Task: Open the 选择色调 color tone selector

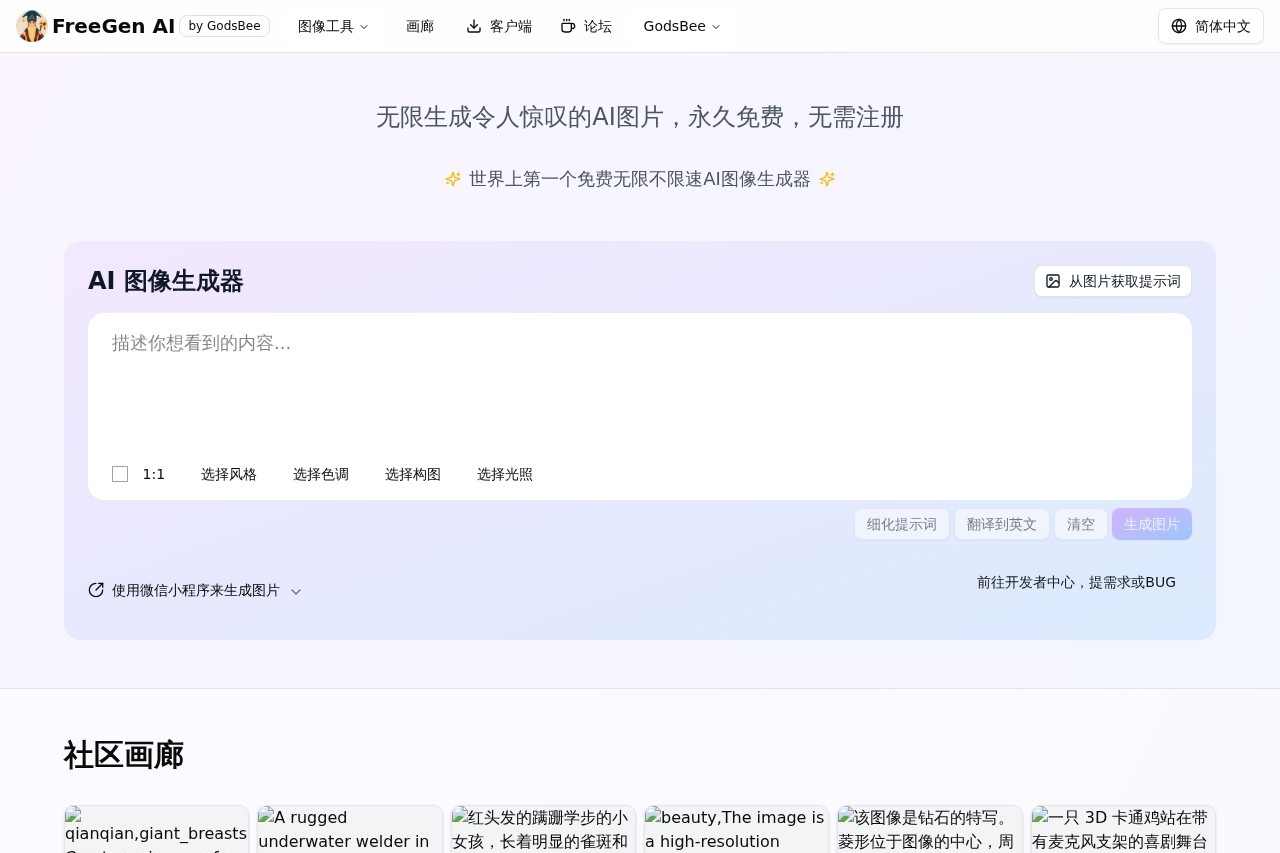Action: (x=321, y=474)
